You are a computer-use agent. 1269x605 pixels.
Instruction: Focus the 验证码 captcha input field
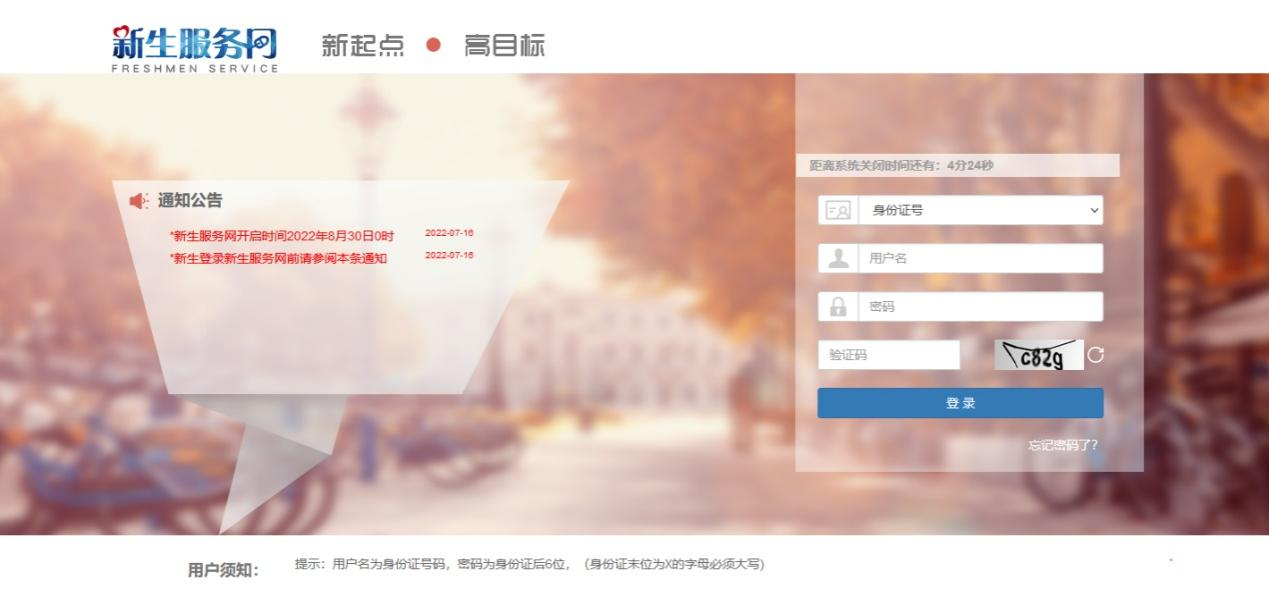click(x=888, y=355)
